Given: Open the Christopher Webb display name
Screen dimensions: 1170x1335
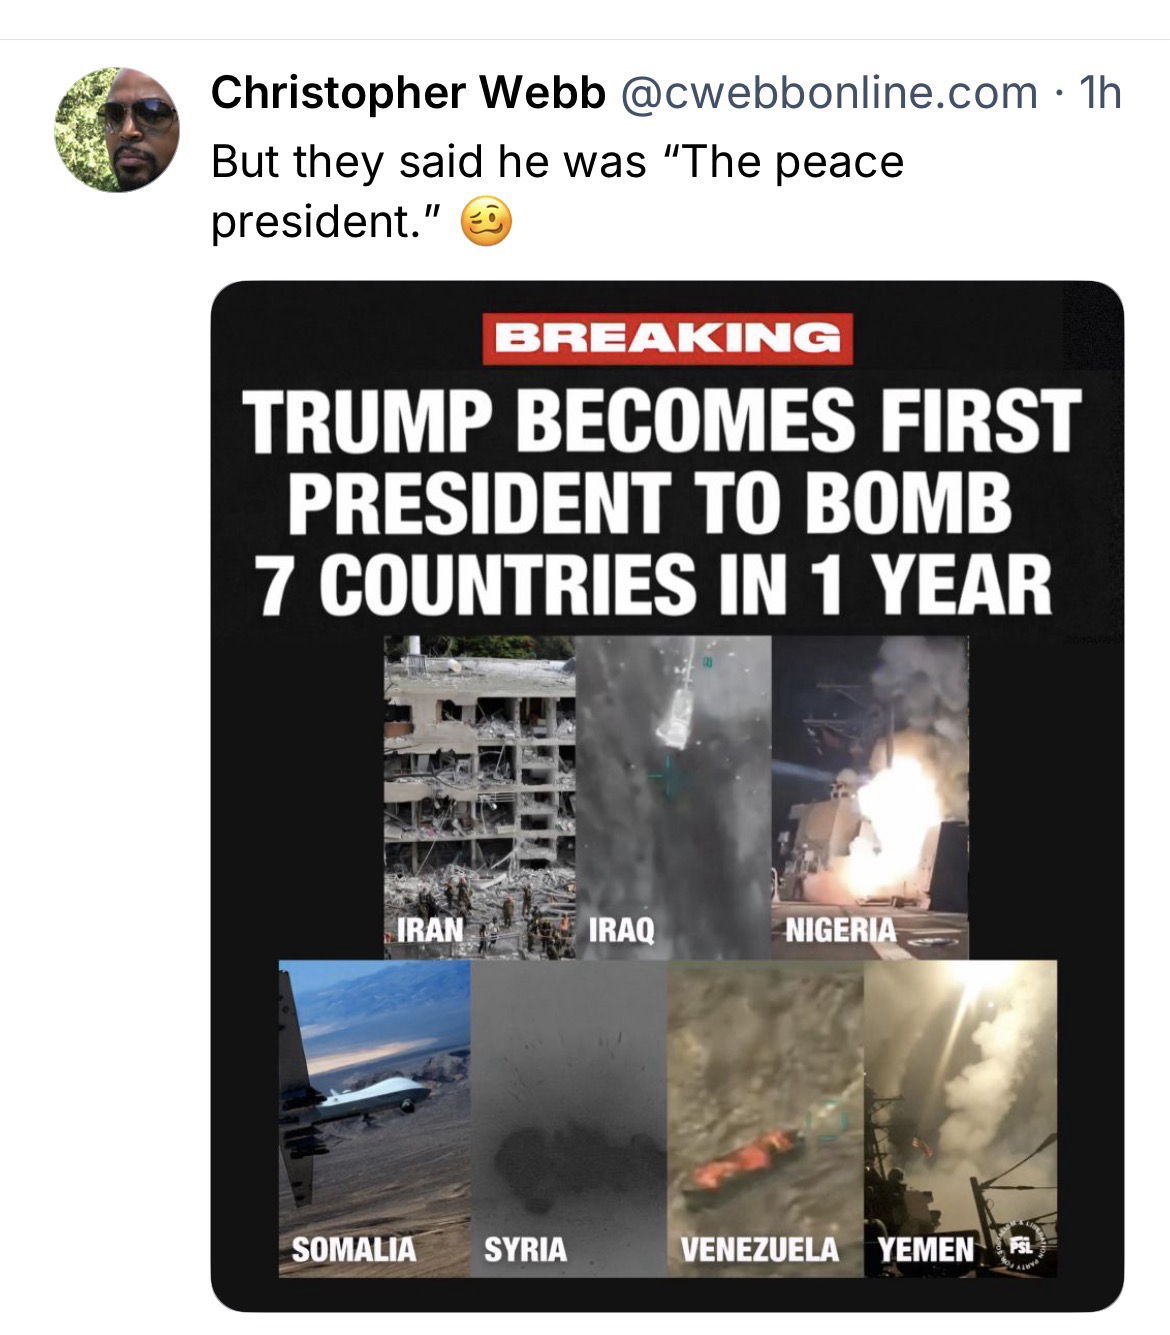Looking at the screenshot, I should (x=408, y=93).
